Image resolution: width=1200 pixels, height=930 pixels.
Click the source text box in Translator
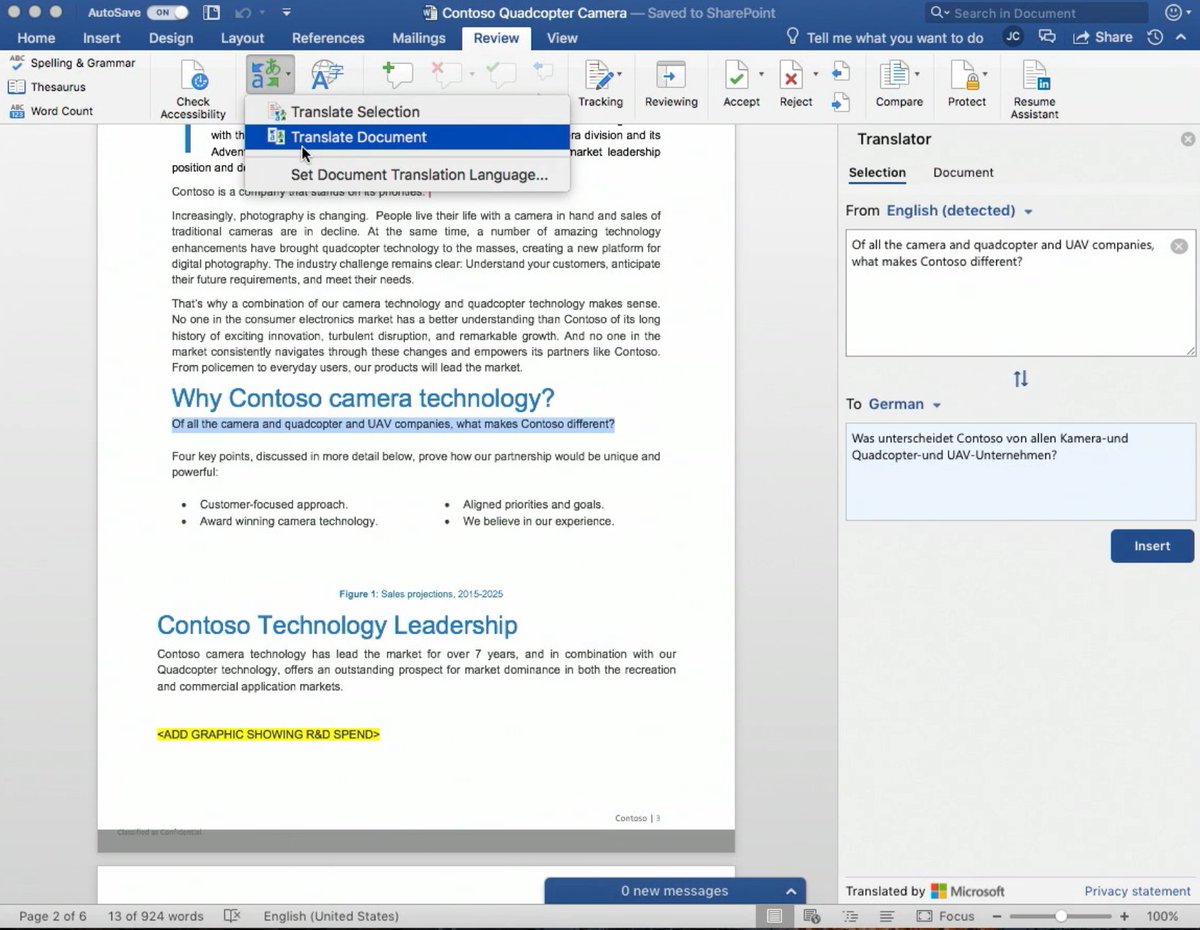pos(1020,292)
